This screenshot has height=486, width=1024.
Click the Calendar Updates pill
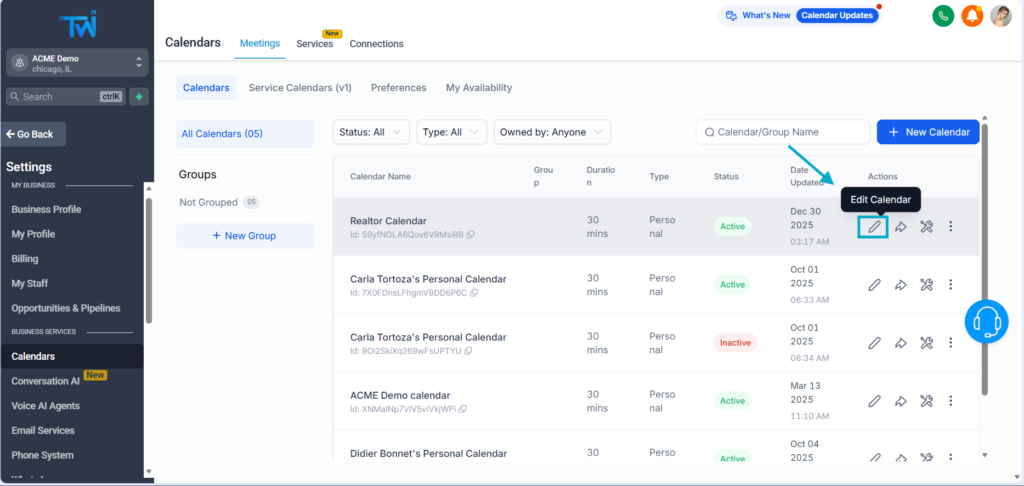(x=837, y=16)
